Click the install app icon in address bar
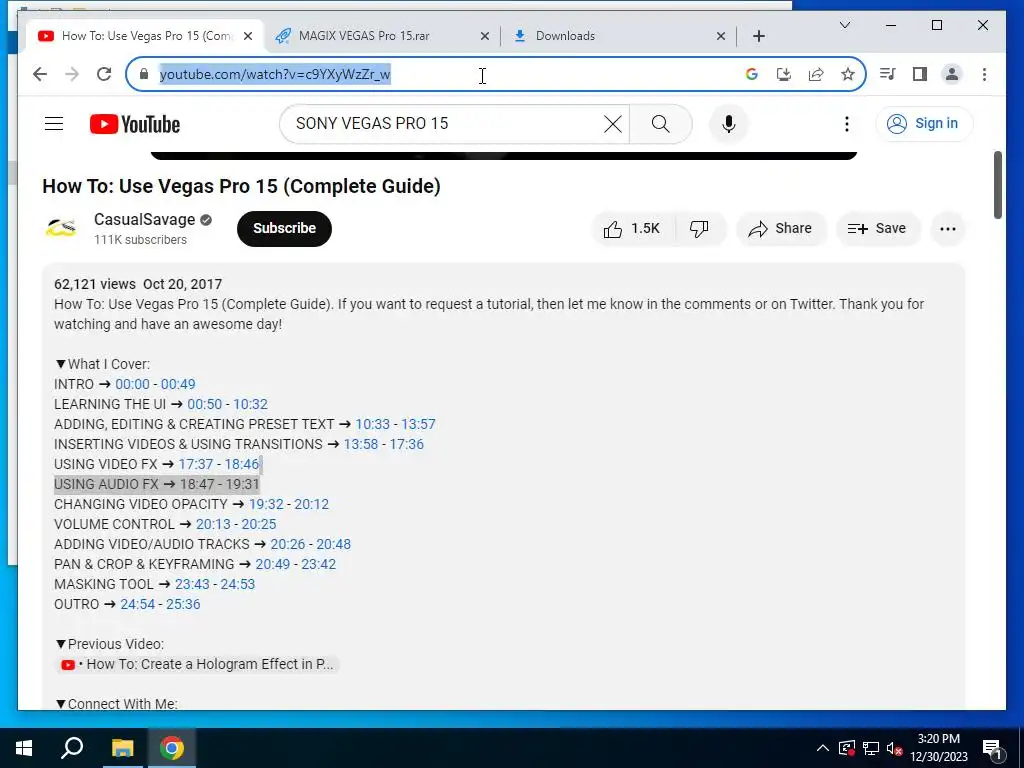The width and height of the screenshot is (1024, 768). pyautogui.click(x=784, y=74)
